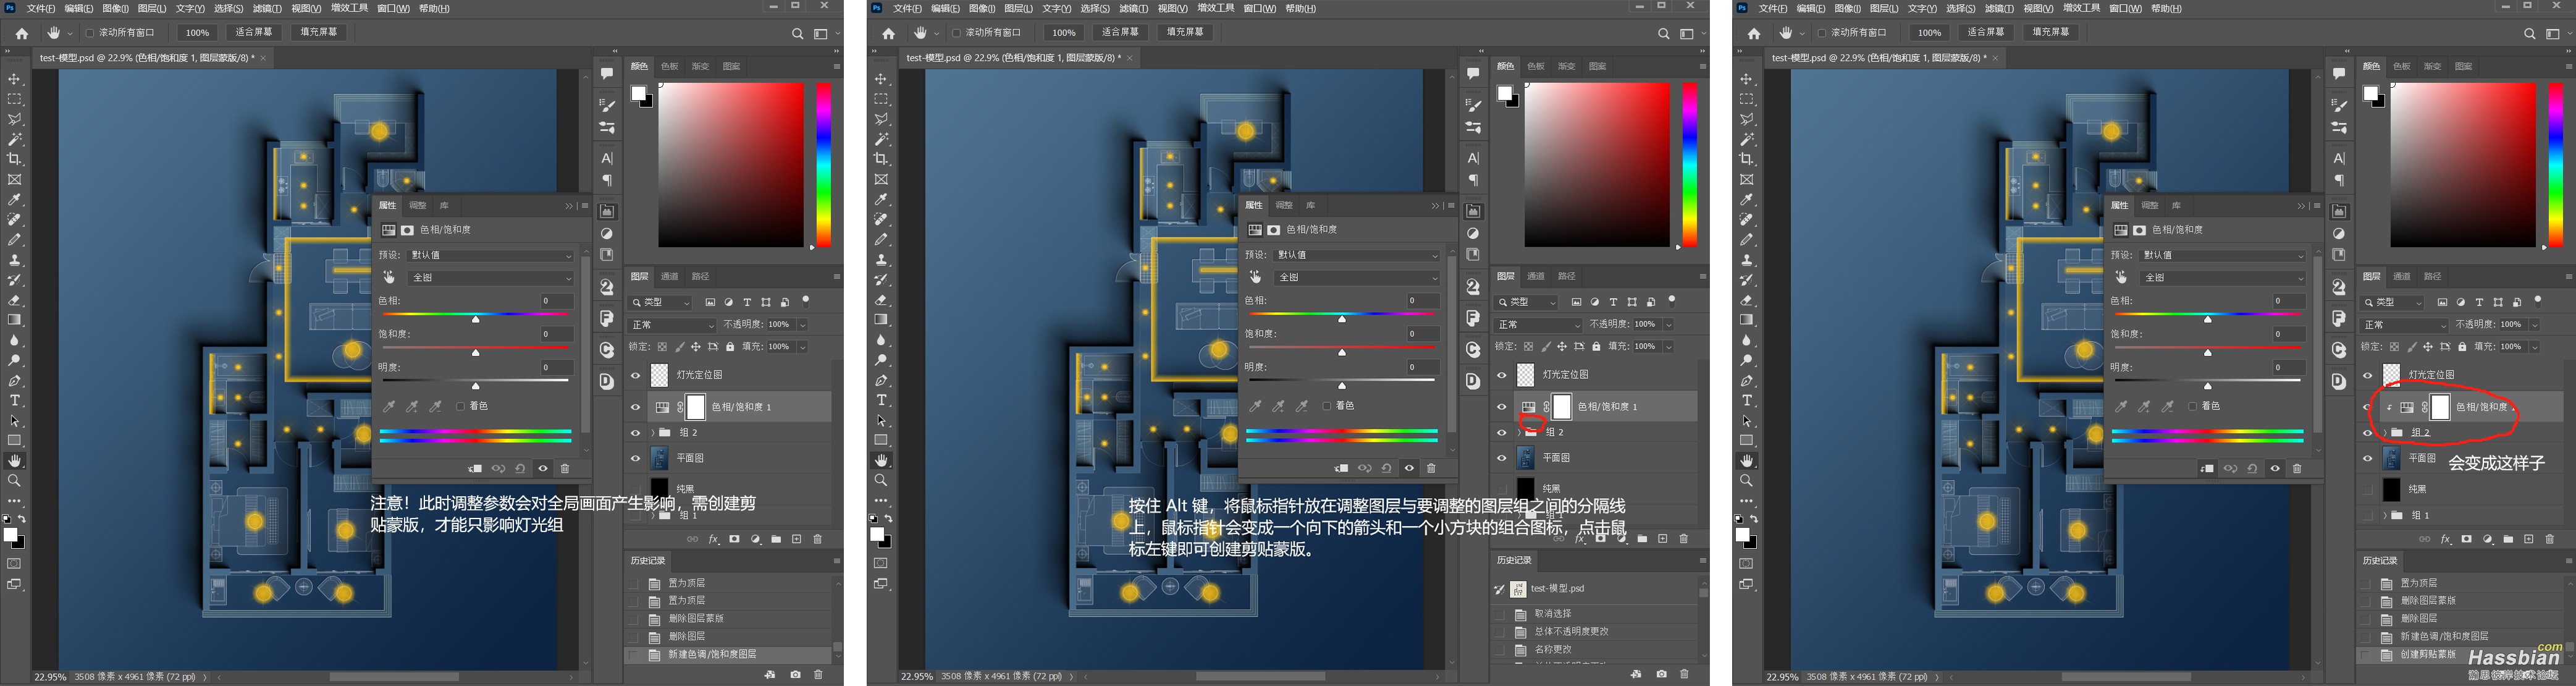Viewport: 2576px width, 686px height.
Task: Choose the Type tool in left window
Action: pos(15,400)
